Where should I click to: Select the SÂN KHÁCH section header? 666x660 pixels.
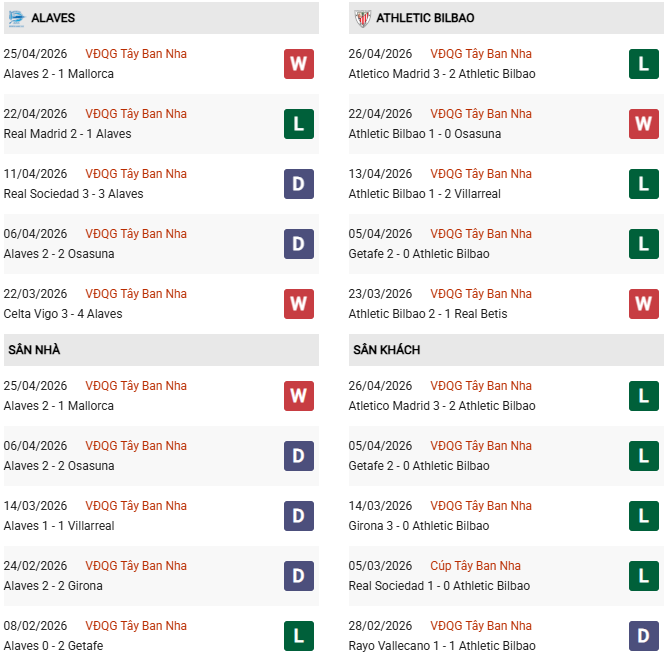[506, 350]
